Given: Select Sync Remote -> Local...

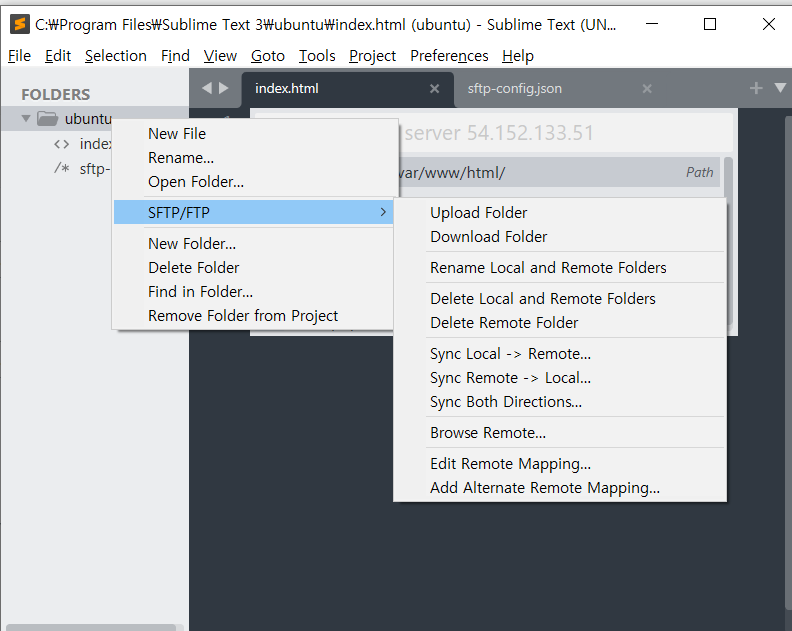Looking at the screenshot, I should pyautogui.click(x=560, y=377).
